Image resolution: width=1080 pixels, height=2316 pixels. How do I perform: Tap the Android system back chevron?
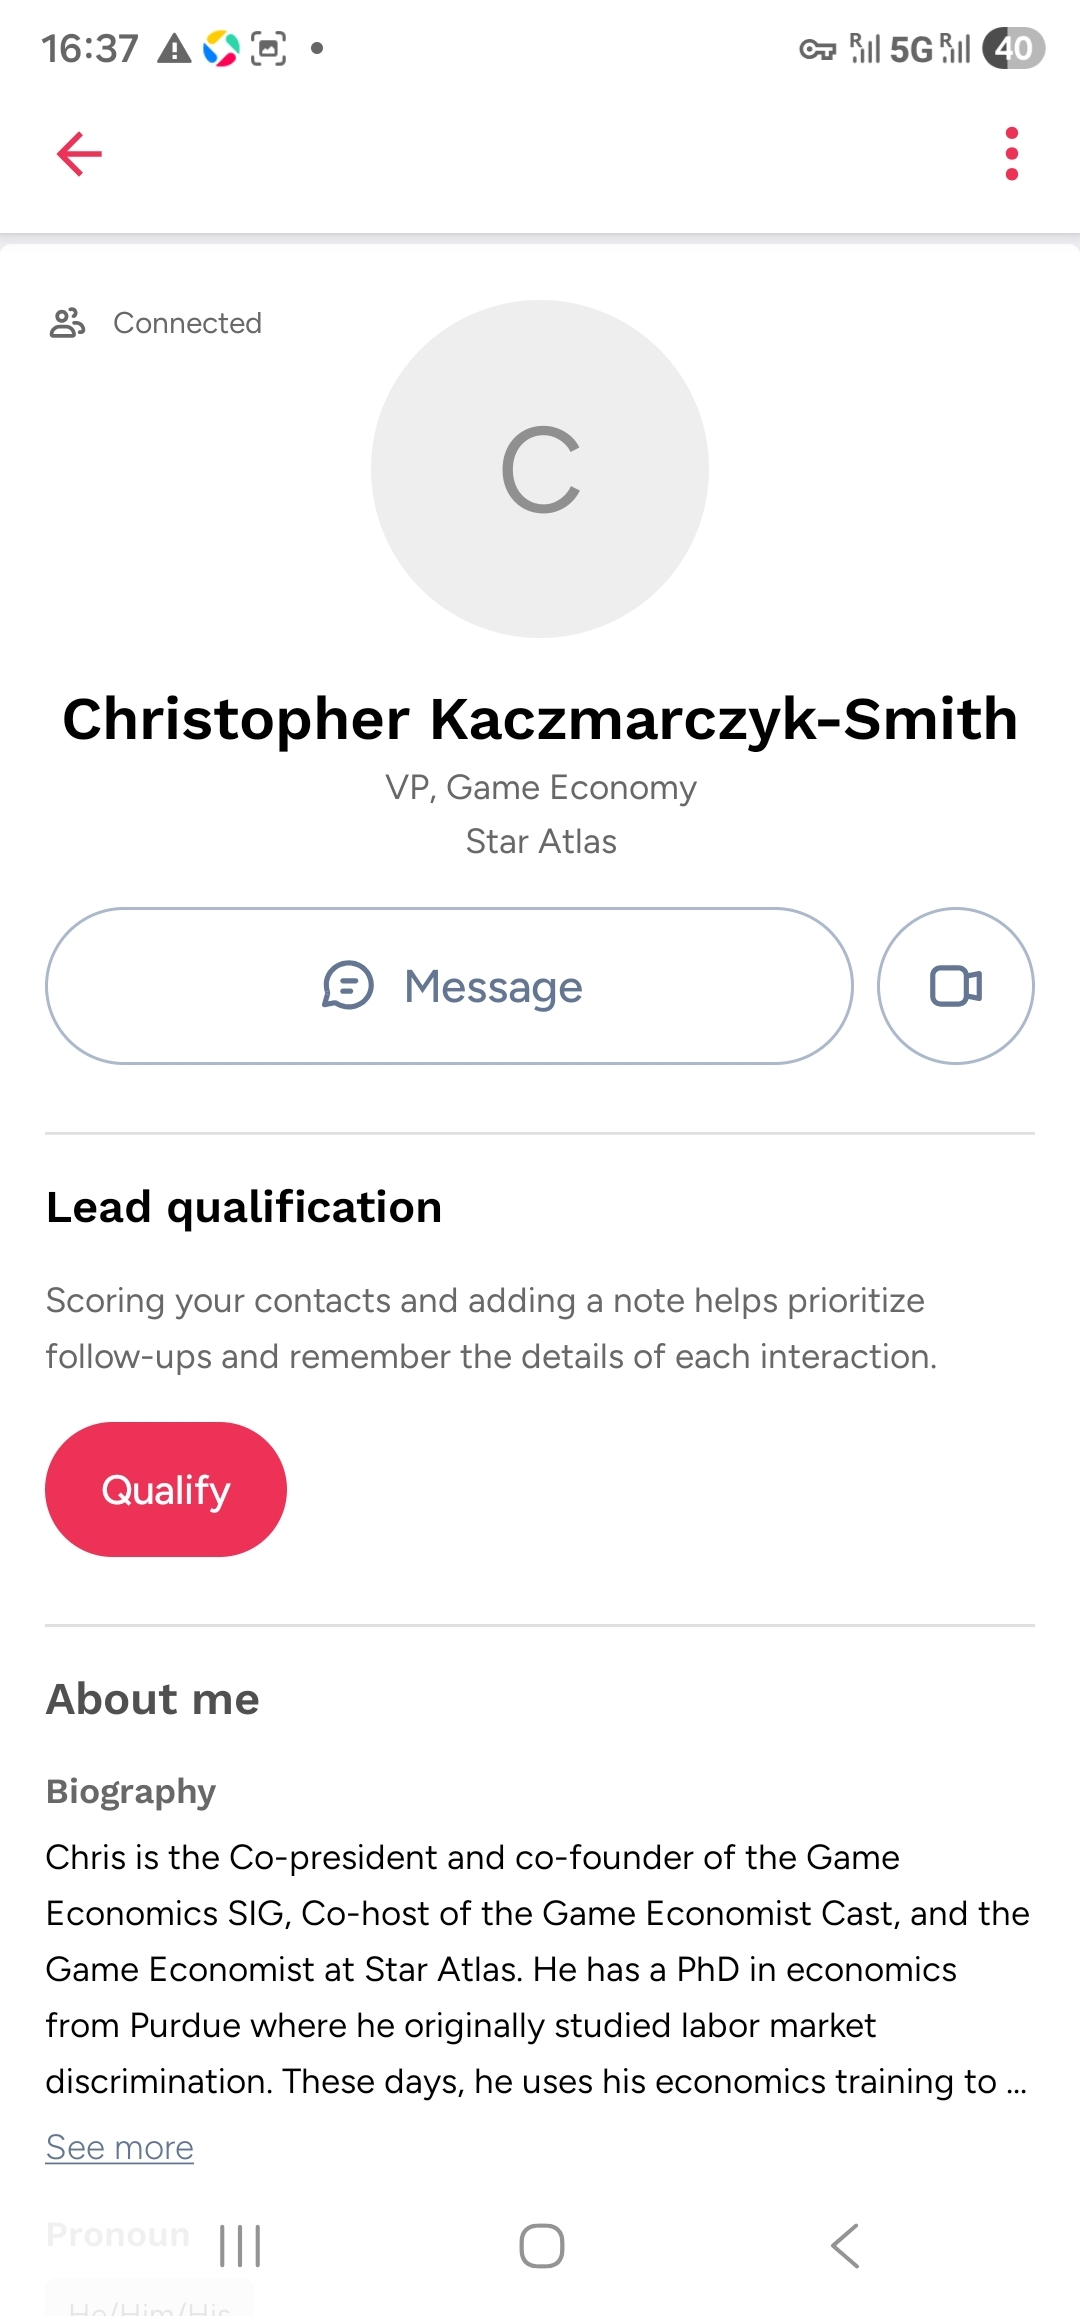click(845, 2246)
